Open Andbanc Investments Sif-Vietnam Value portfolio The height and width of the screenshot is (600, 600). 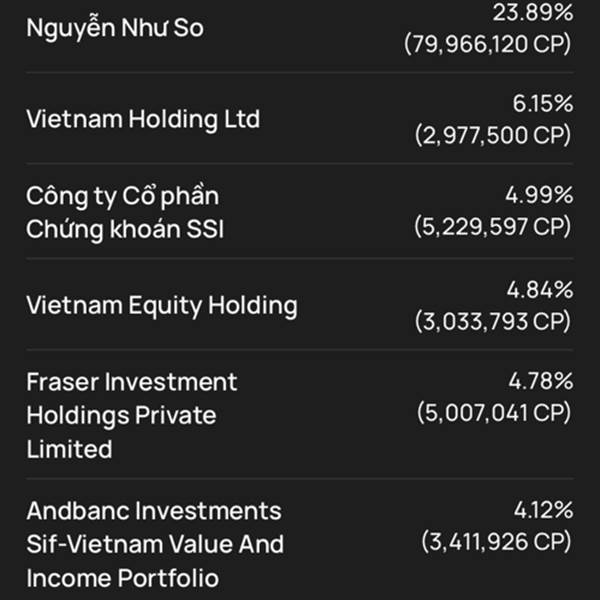click(x=155, y=545)
